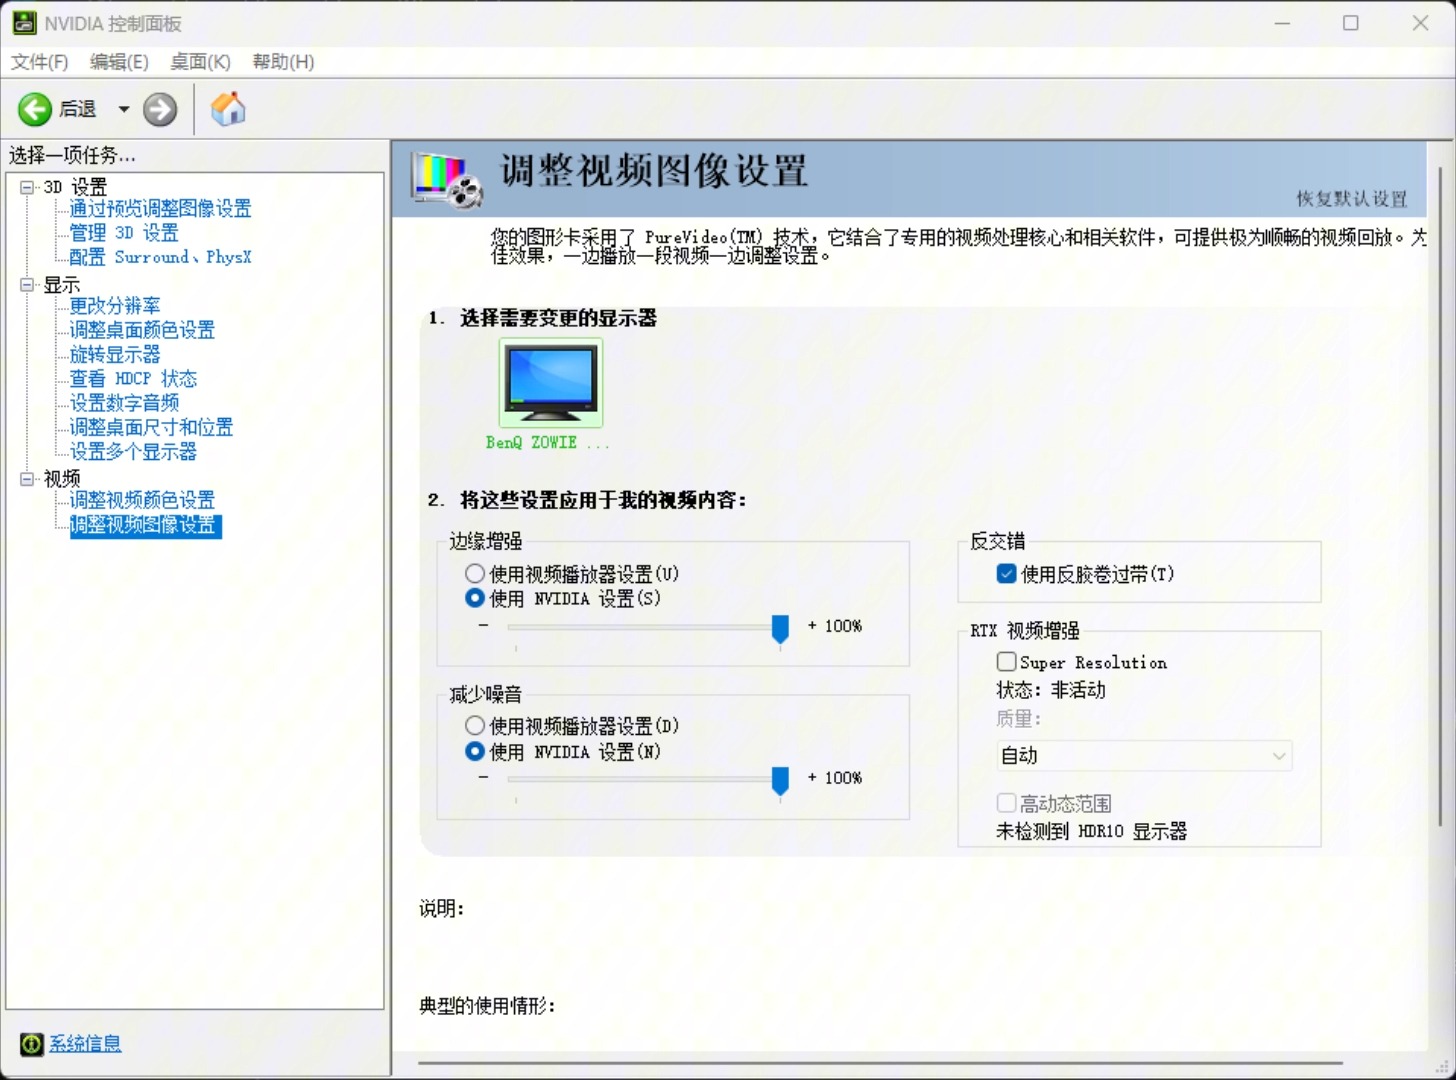The image size is (1456, 1080).
Task: Click the 减少噪音 slider thumb
Action: pyautogui.click(x=780, y=781)
